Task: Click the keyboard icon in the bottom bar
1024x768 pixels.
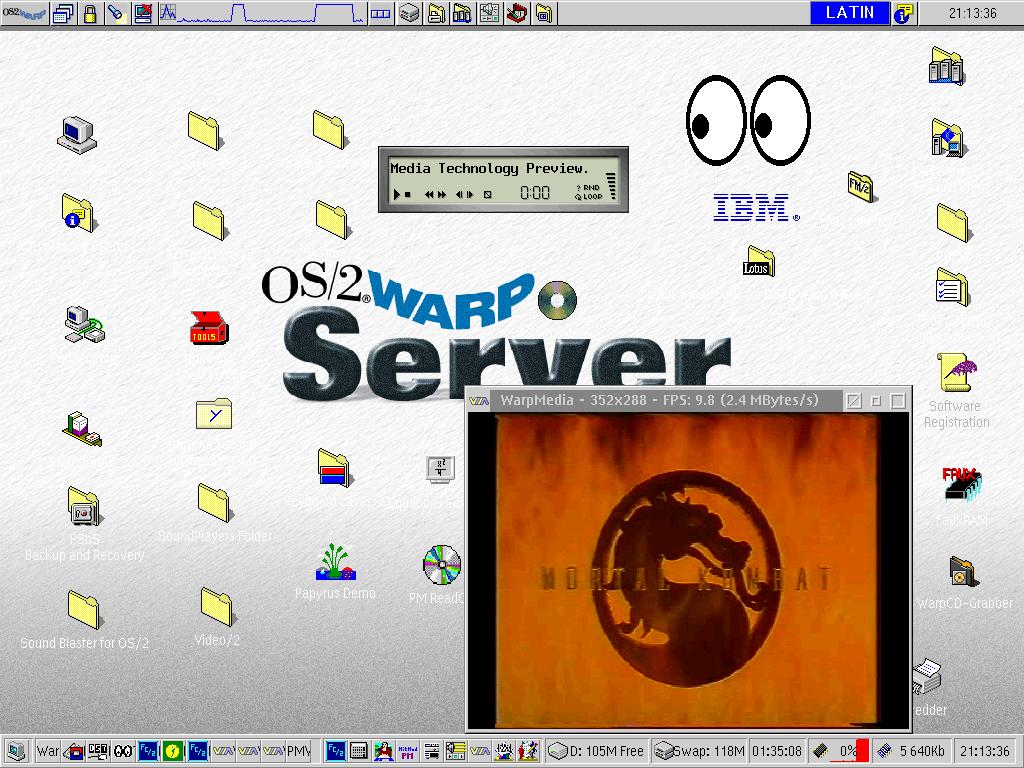Action: coord(358,751)
